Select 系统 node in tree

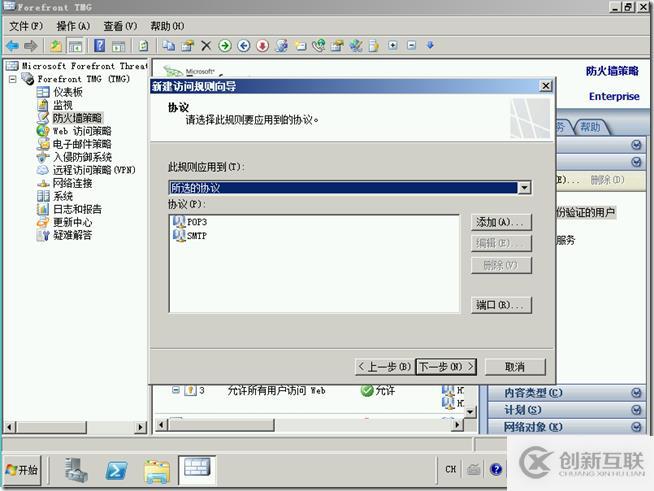click(63, 196)
